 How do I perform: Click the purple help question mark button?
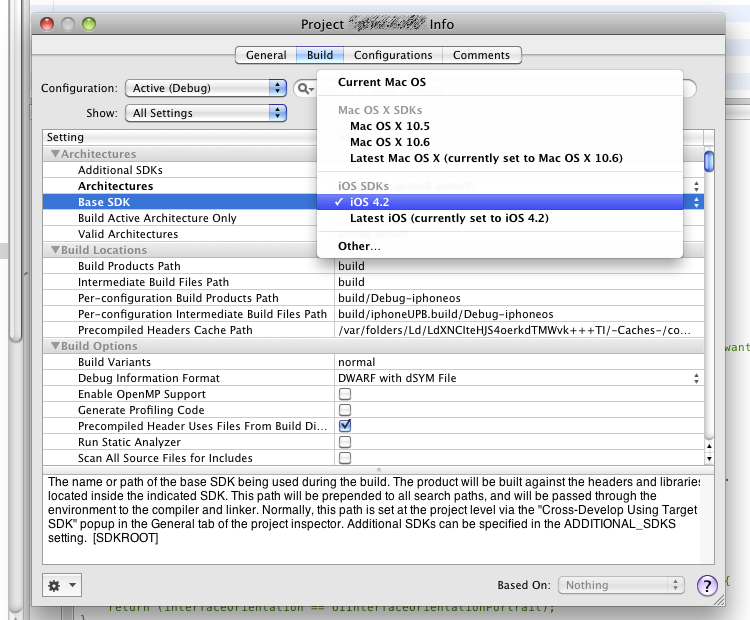pyautogui.click(x=707, y=585)
